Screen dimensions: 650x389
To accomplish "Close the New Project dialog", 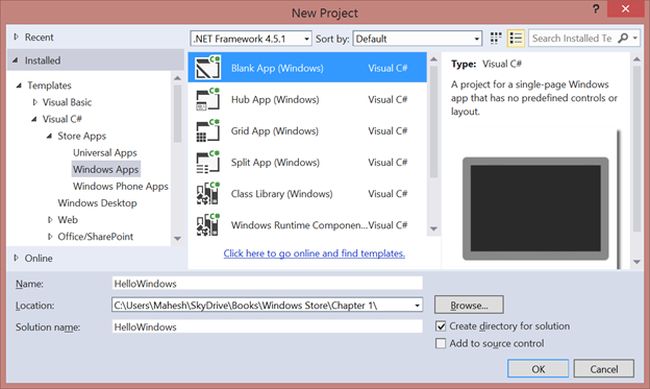I will (x=625, y=9).
